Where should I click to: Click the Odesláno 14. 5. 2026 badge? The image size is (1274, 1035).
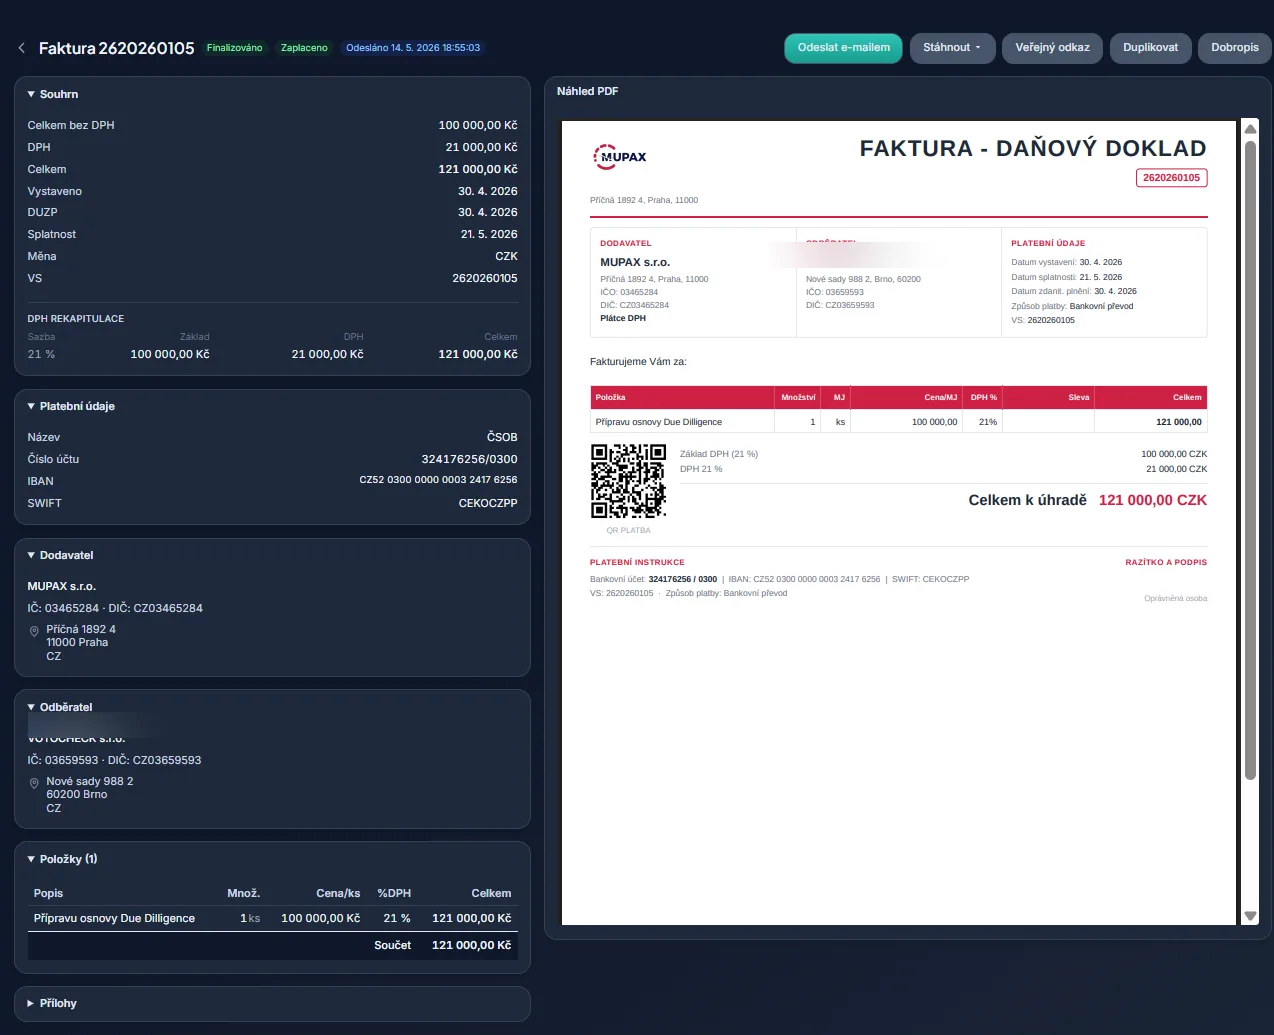413,48
